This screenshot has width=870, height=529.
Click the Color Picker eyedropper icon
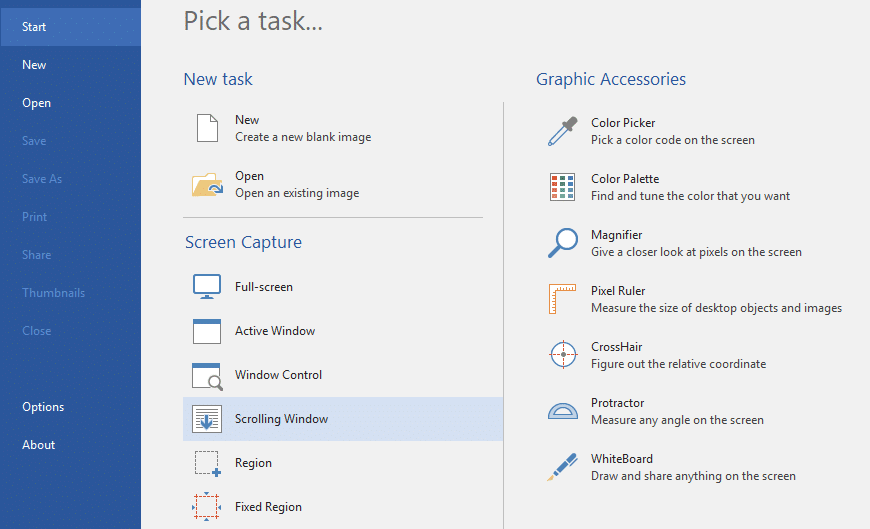click(x=563, y=131)
